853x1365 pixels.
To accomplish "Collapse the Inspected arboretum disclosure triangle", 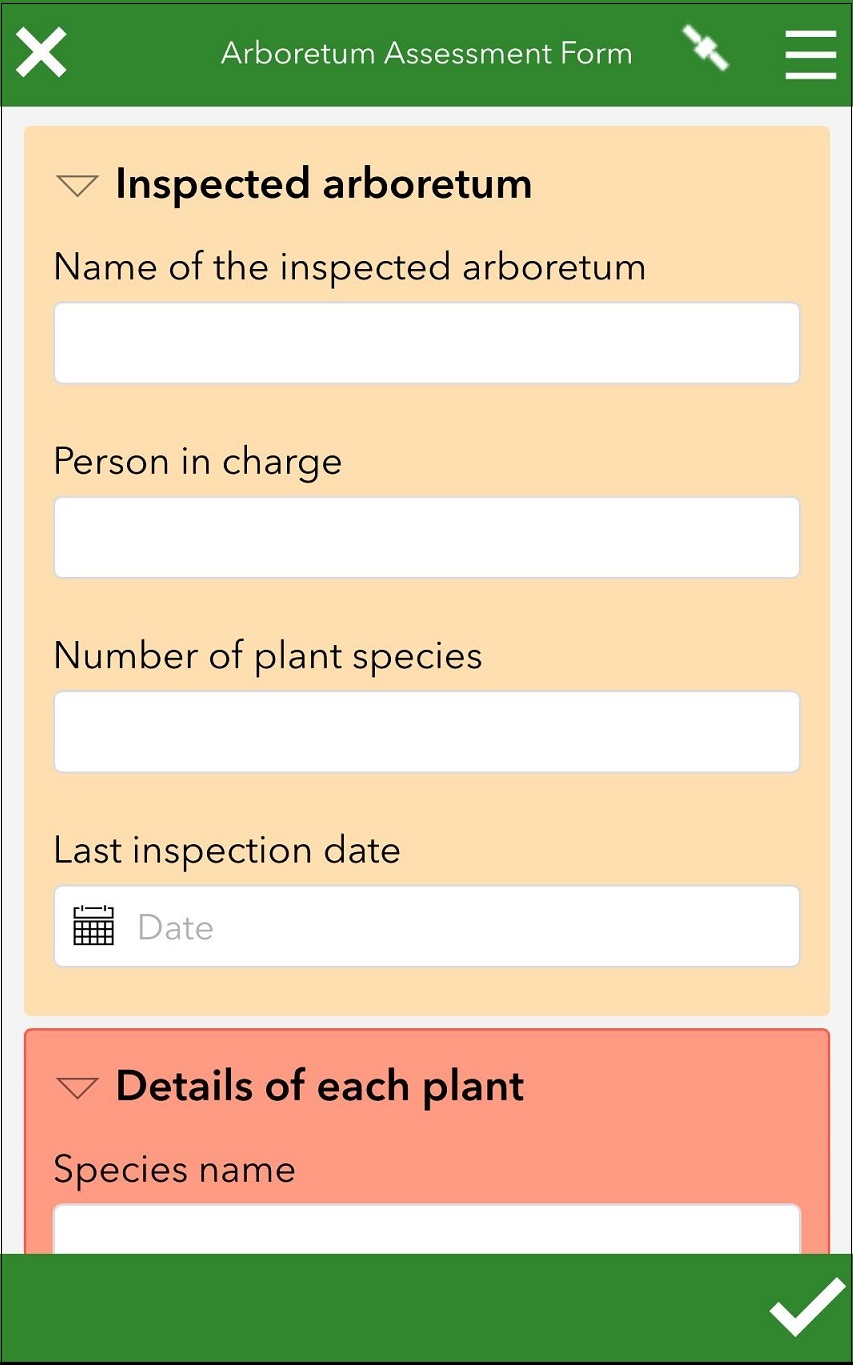I will [76, 186].
